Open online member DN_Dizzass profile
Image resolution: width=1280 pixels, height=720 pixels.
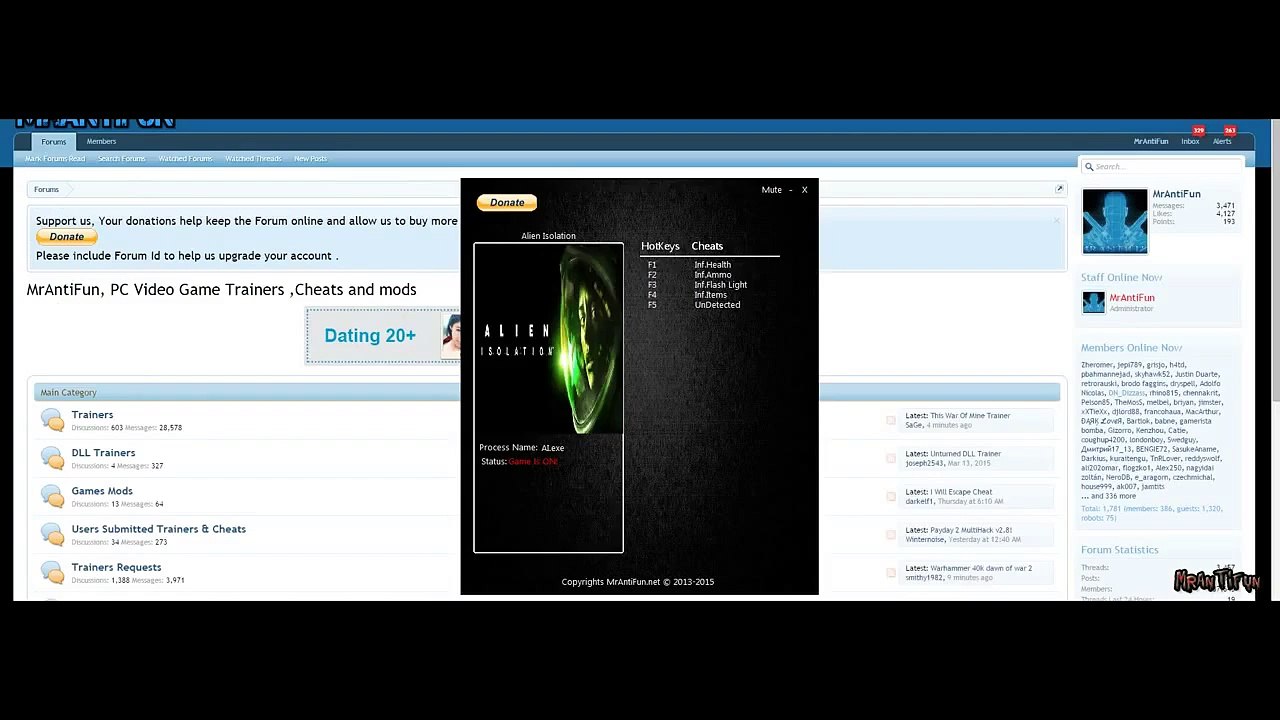(x=1126, y=393)
